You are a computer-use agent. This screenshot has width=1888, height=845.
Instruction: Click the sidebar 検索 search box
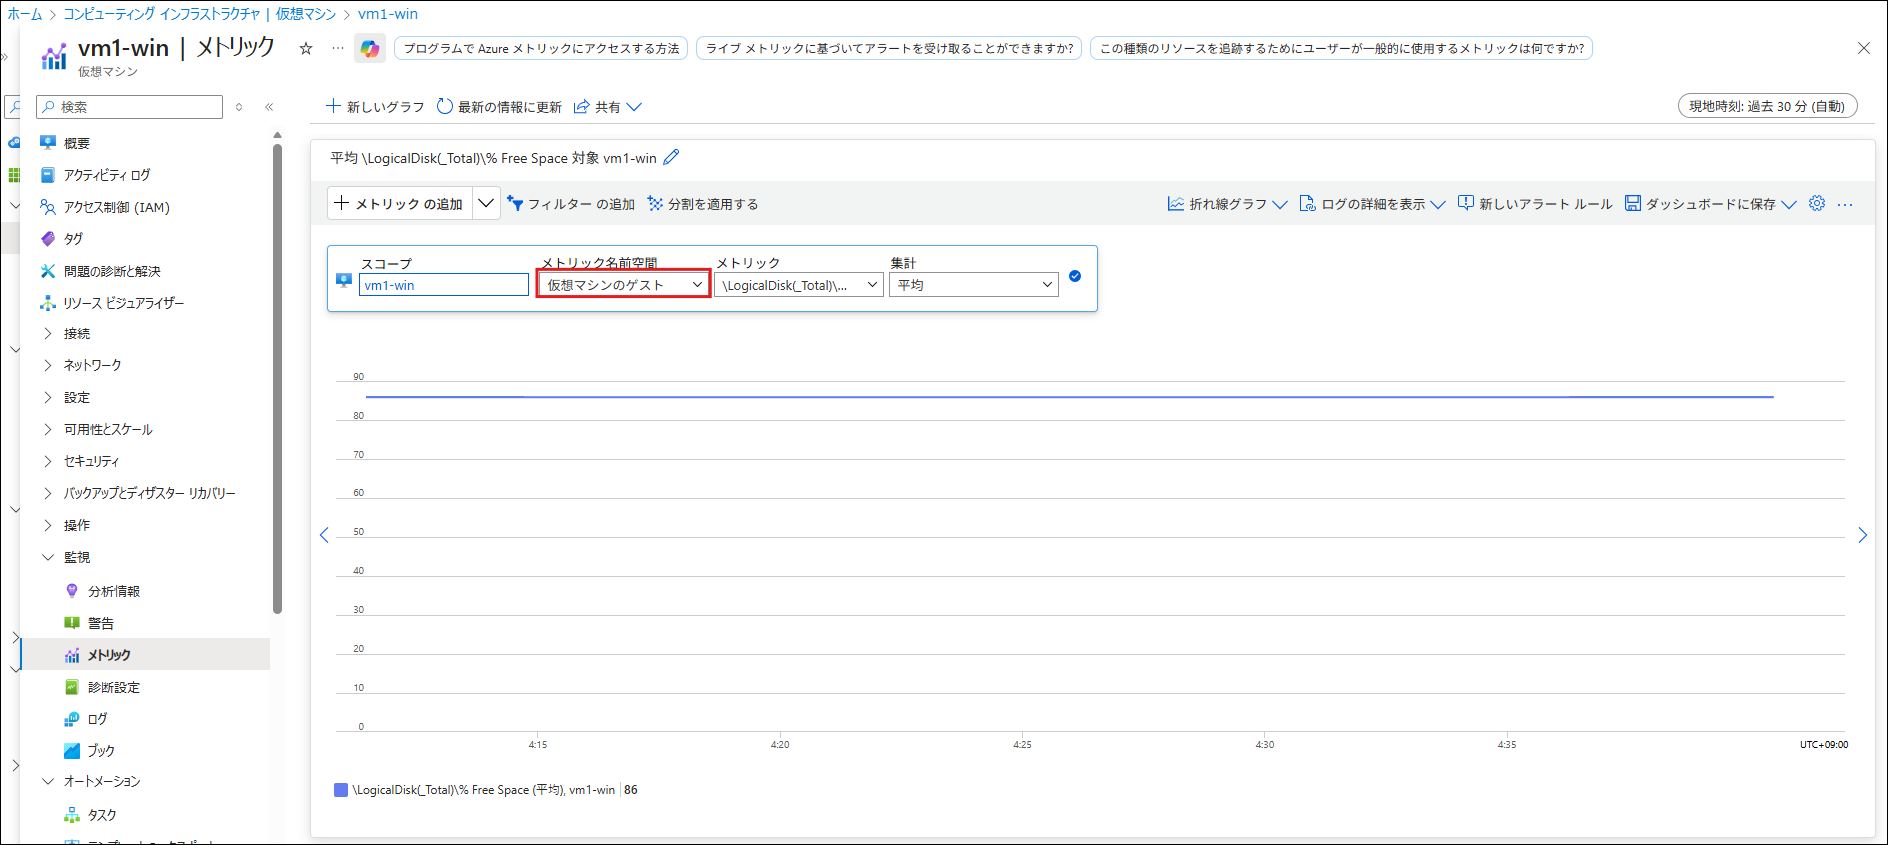(x=129, y=107)
